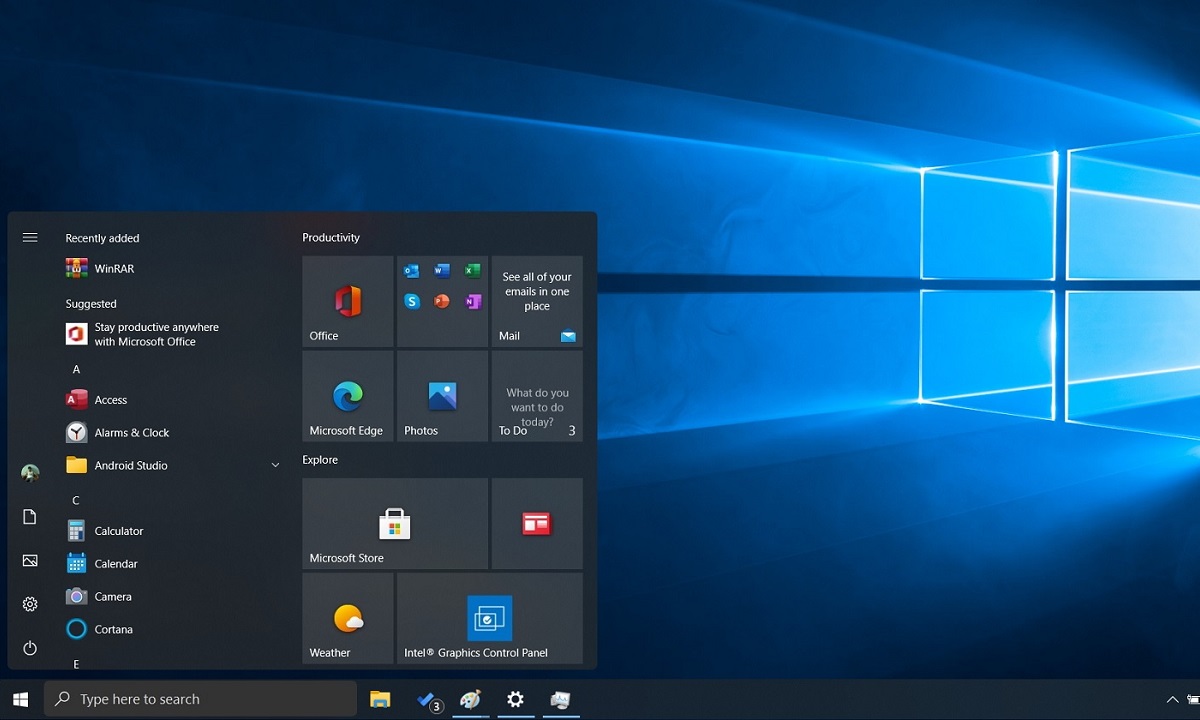1200x720 pixels.
Task: Click the Power icon in Start menu
Action: tap(29, 648)
